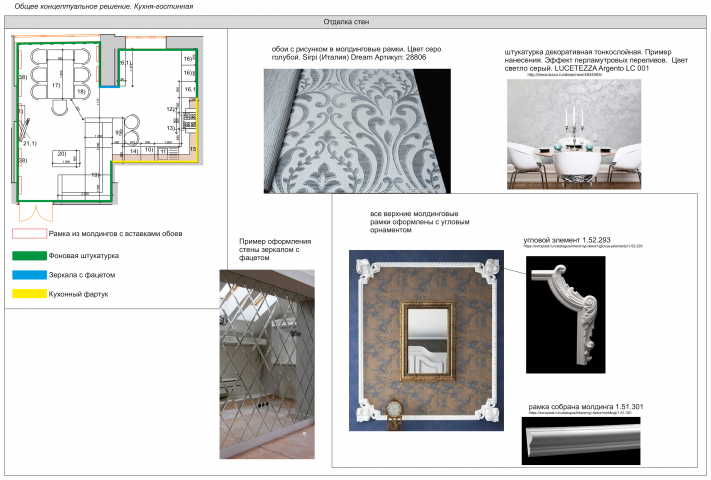Screen dimensions: 711x480
Task: Click the sink labeled 11 on plan
Action: point(163,153)
